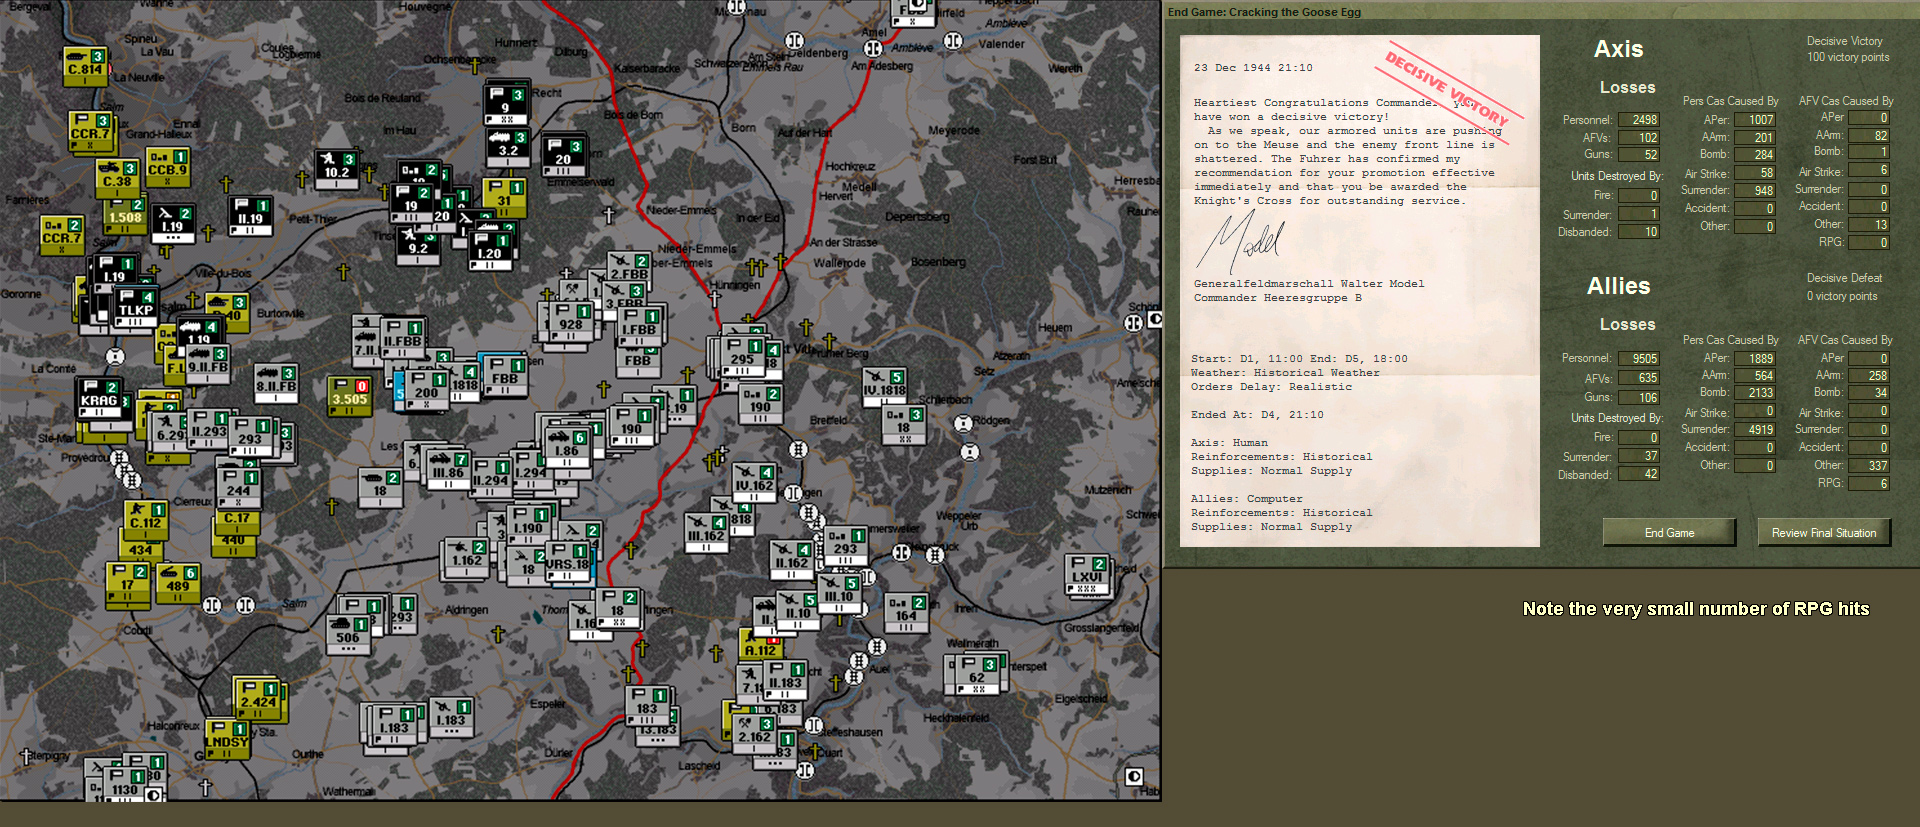Select the CCB.9 unit counter
Image resolution: width=1920 pixels, height=827 pixels.
tap(167, 166)
